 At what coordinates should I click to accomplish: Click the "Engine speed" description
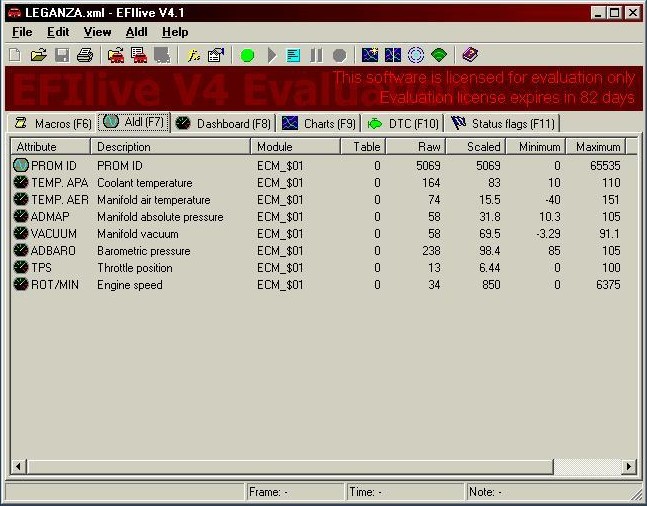130,285
